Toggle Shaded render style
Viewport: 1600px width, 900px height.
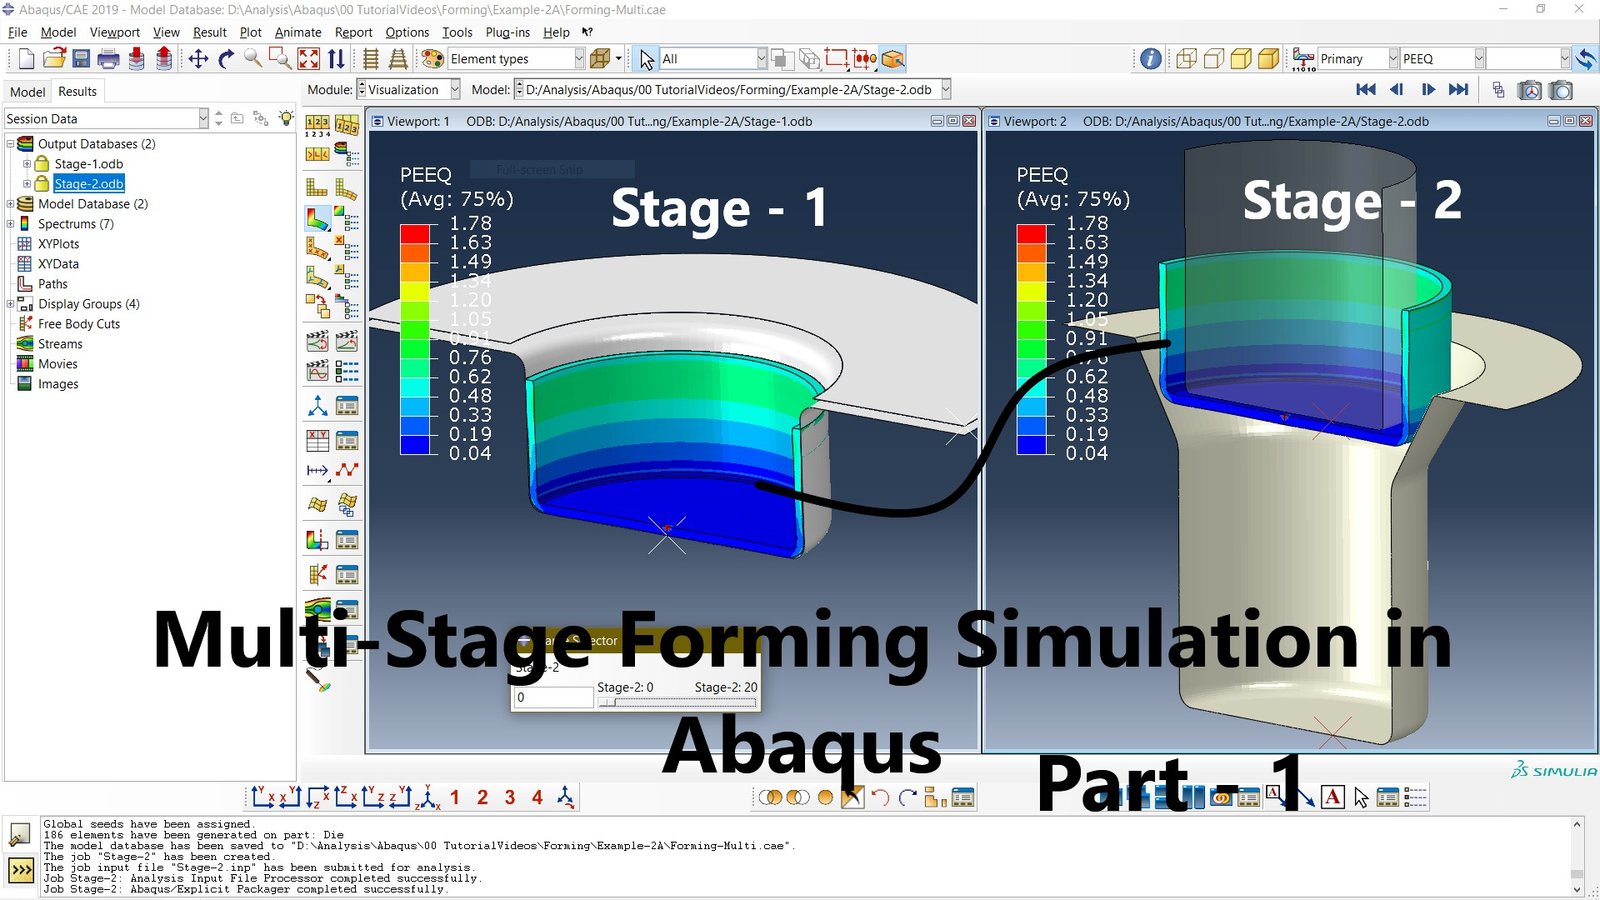click(x=1268, y=59)
